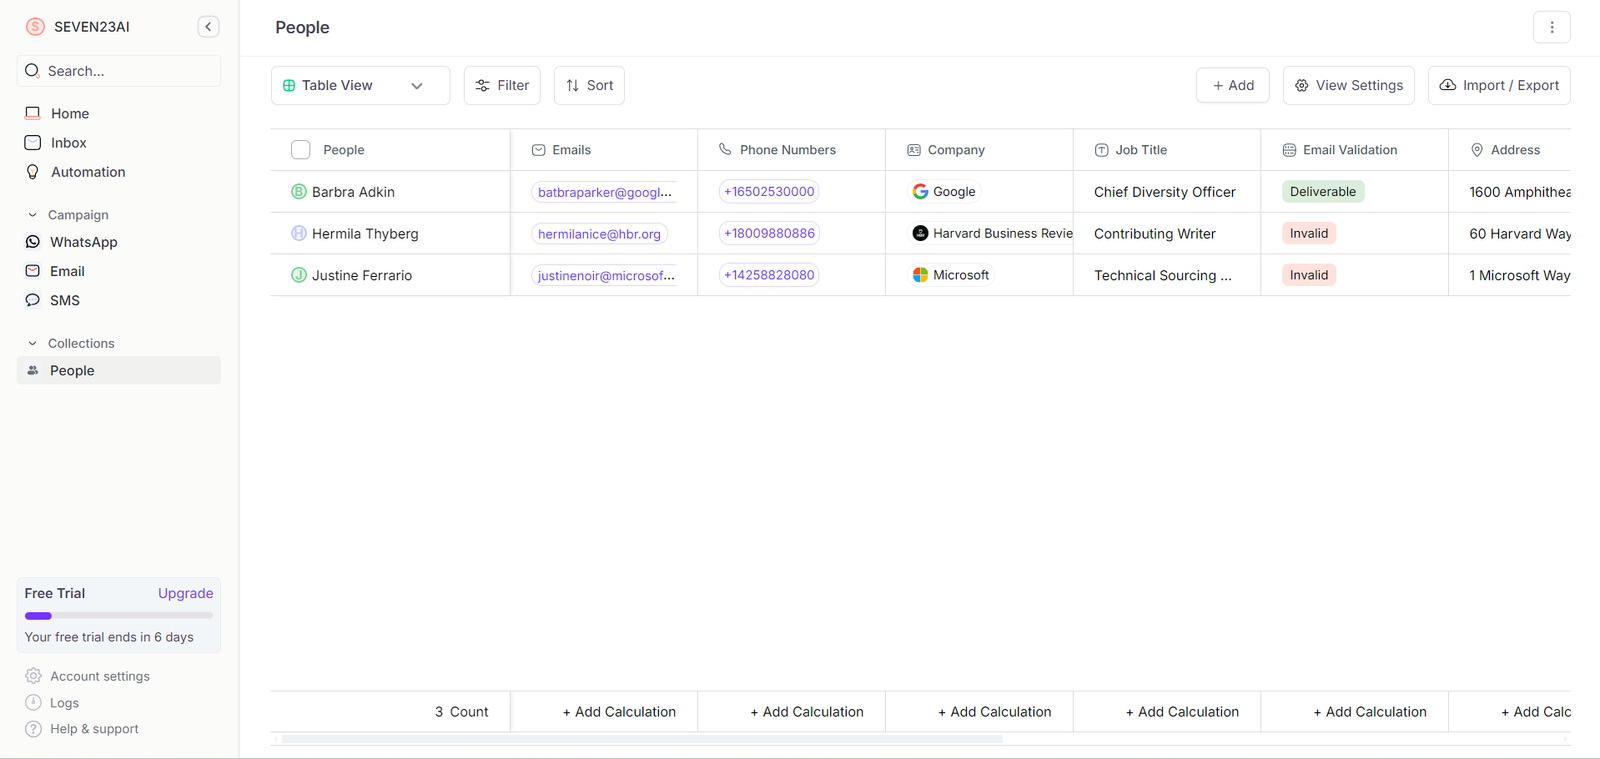Click the envelope icon in the Emails header
Screen dimensions: 1600x759
[x=538, y=150]
